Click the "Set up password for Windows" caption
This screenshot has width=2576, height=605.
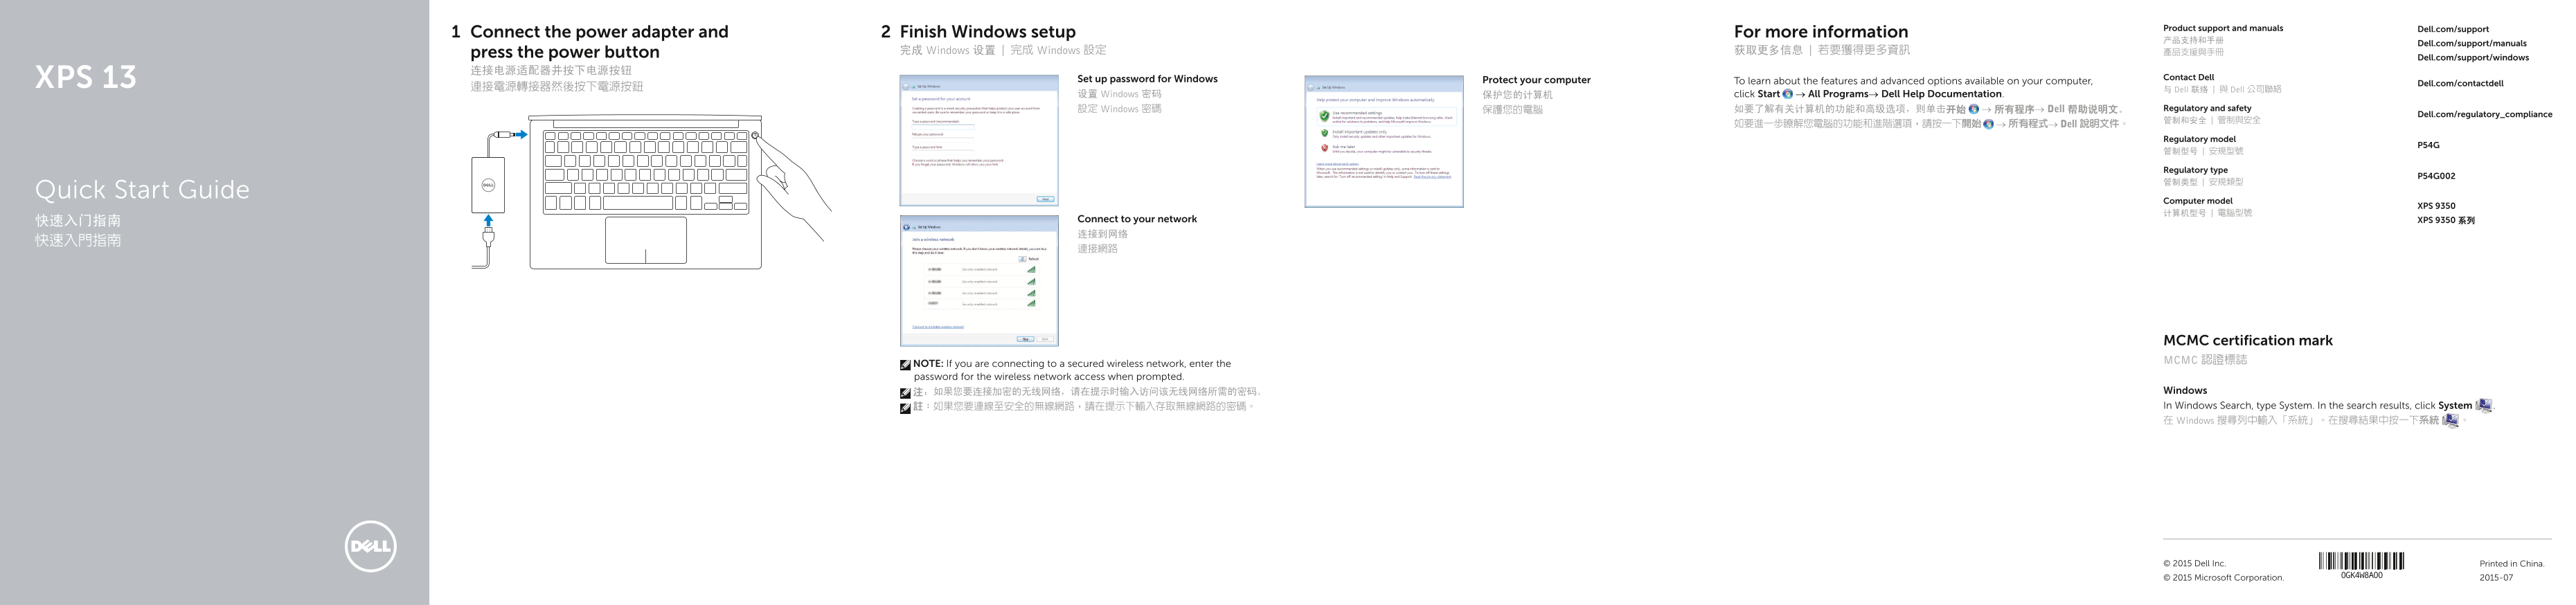click(x=1147, y=79)
